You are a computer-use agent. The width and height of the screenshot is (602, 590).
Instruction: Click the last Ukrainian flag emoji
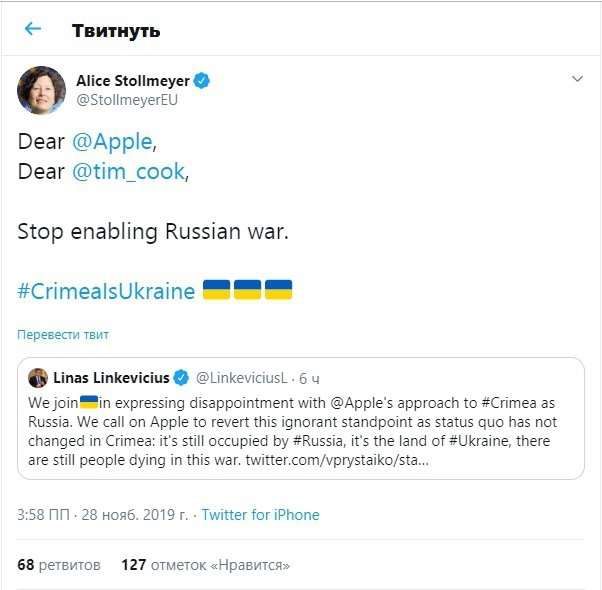pos(279,291)
